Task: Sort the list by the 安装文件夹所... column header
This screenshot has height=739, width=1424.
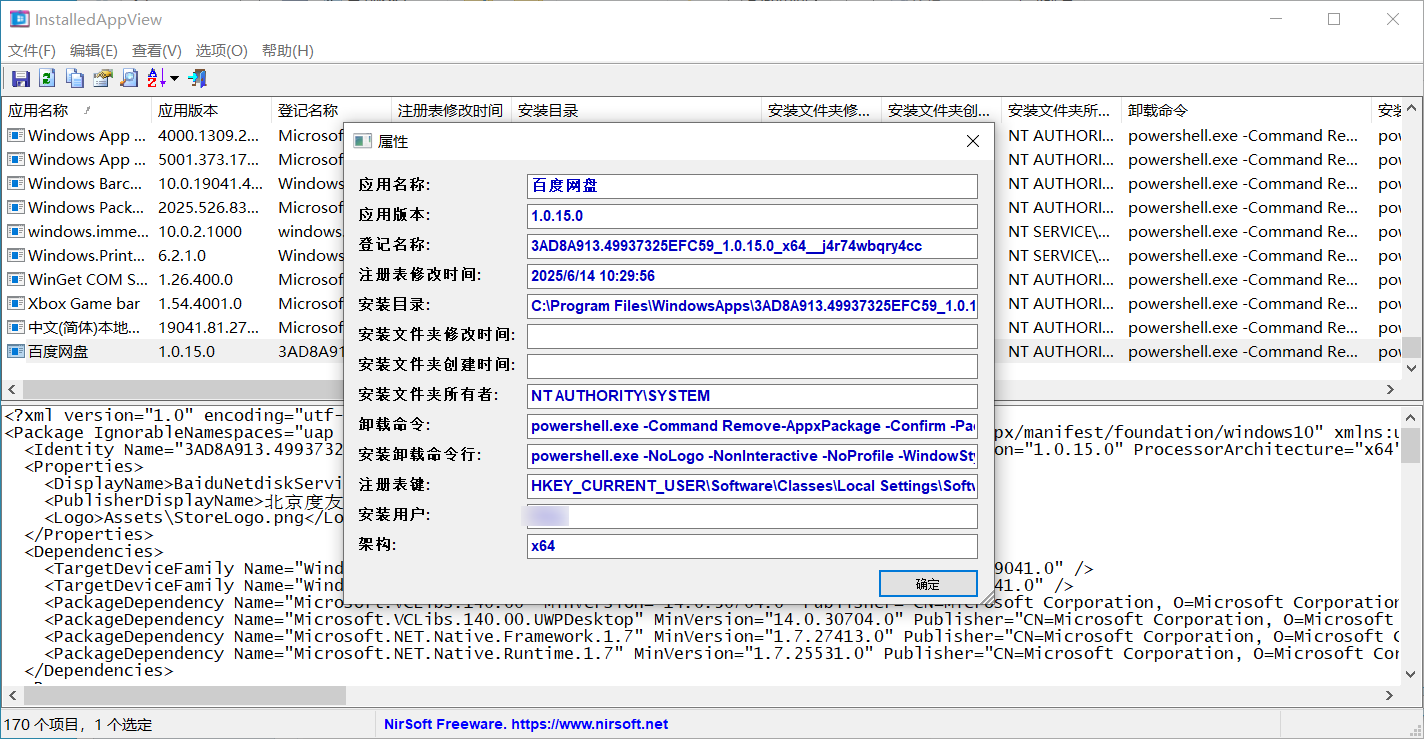Action: pyautogui.click(x=1061, y=110)
